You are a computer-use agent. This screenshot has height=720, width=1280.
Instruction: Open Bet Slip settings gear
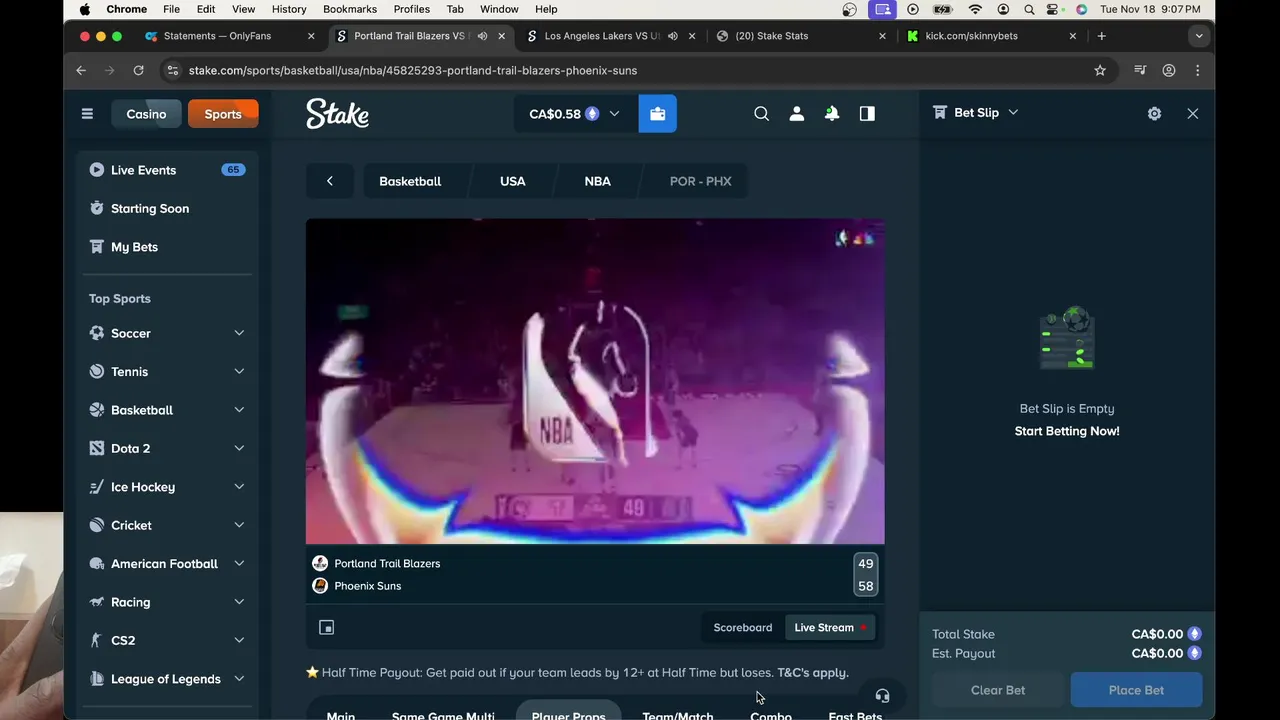[x=1154, y=114]
